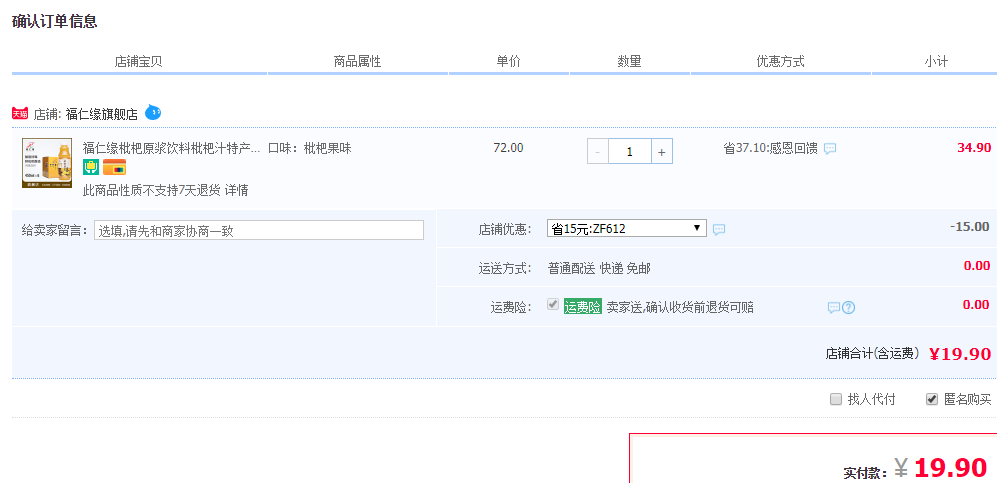Screen dimensions: 997x483
Task: Click the 实付款 amount 19.90
Action: pyautogui.click(x=950, y=468)
